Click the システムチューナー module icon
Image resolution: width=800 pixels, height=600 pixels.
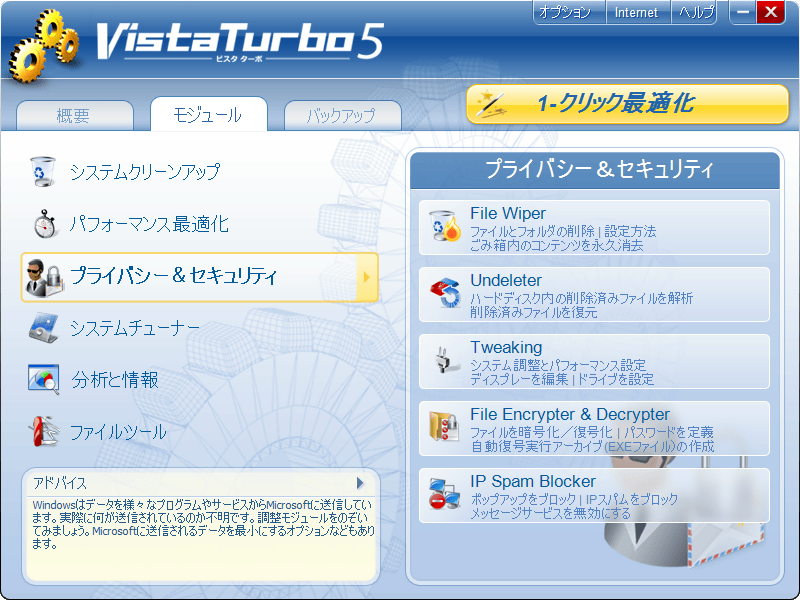pos(43,328)
